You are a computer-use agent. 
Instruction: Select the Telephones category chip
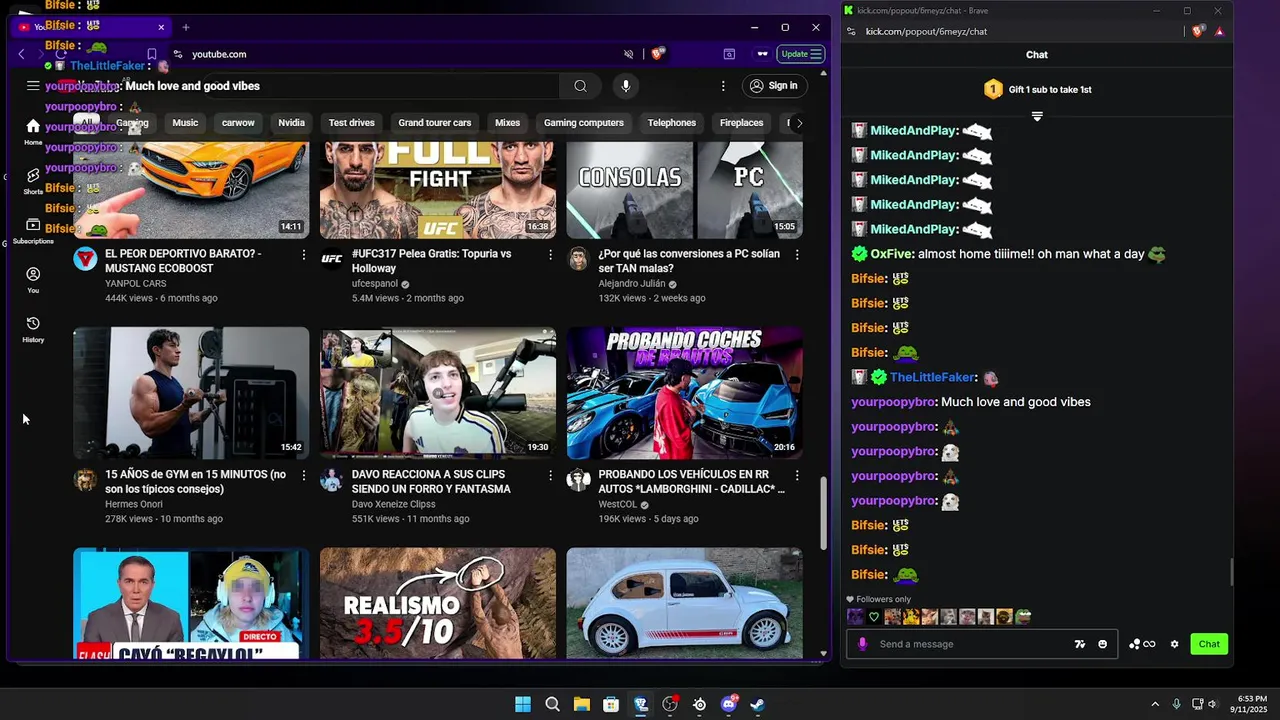(x=672, y=123)
